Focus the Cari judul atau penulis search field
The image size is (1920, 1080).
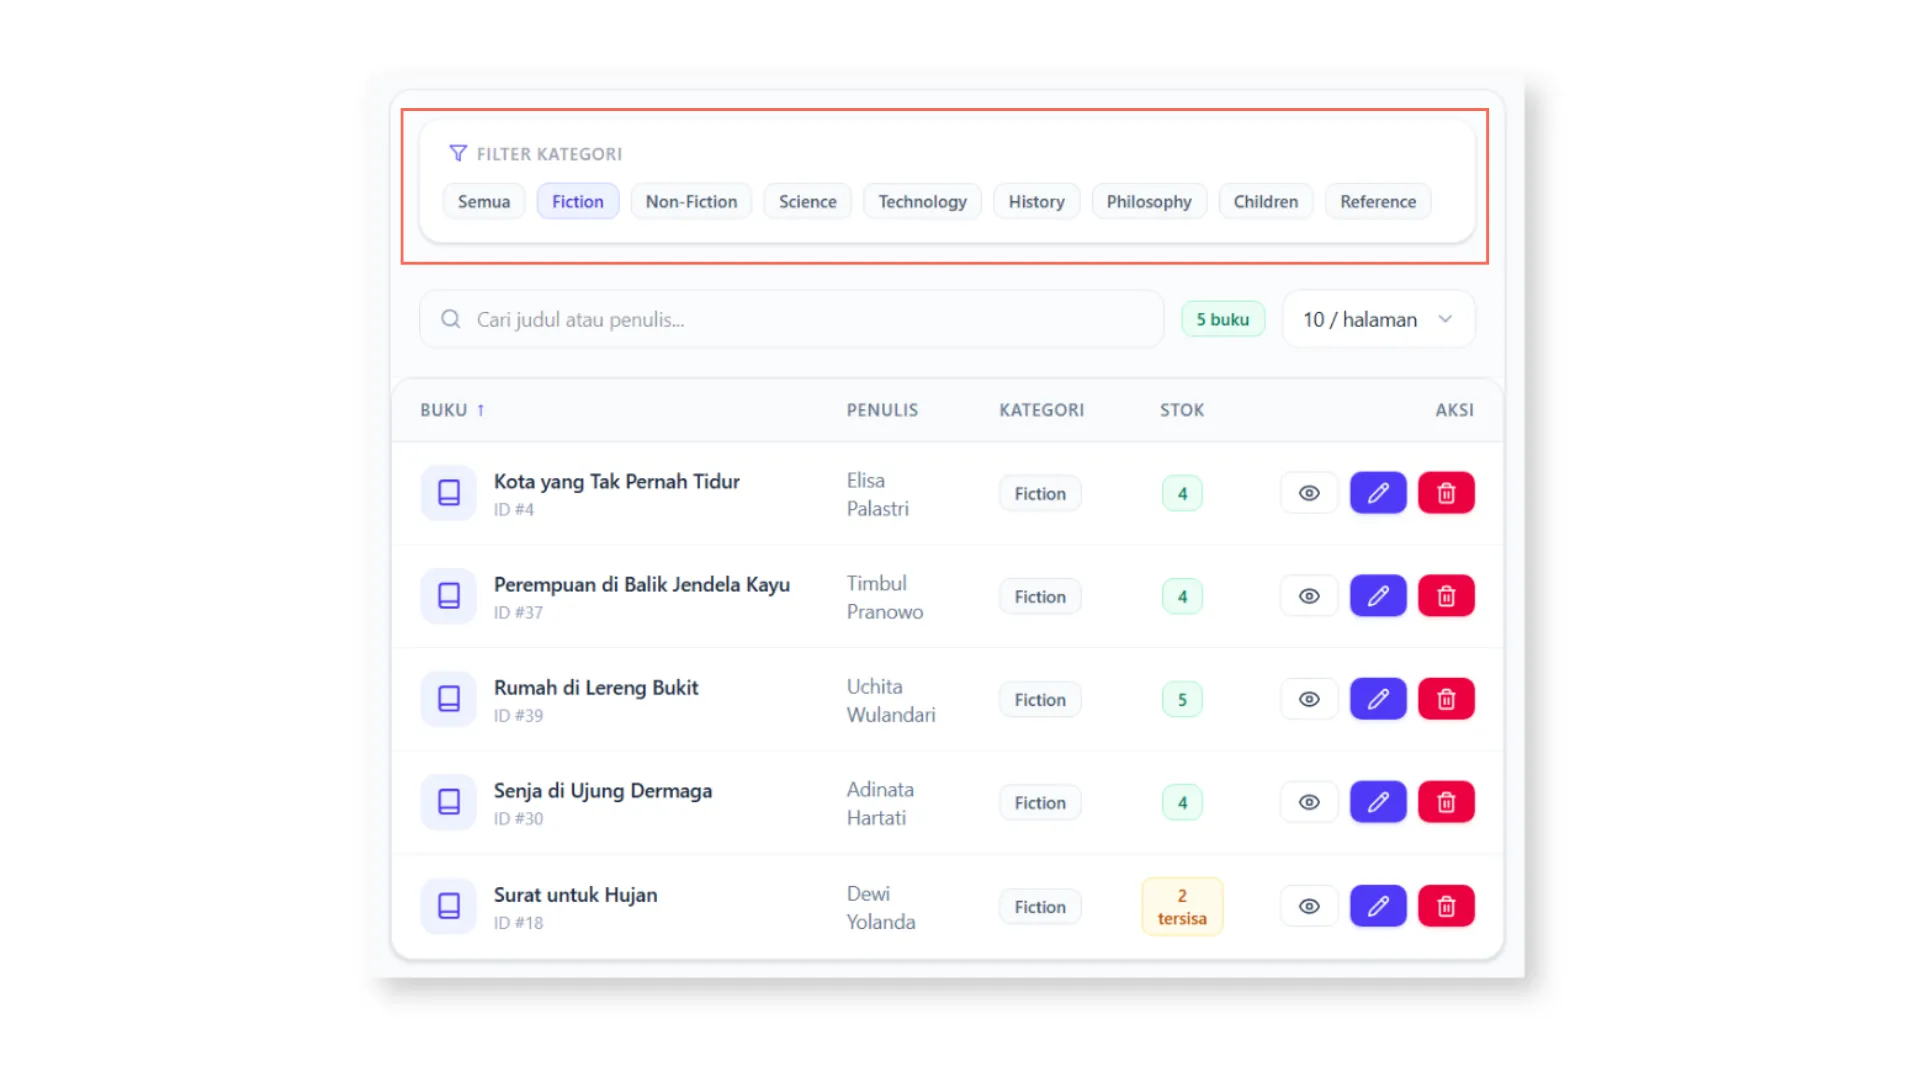coord(791,319)
